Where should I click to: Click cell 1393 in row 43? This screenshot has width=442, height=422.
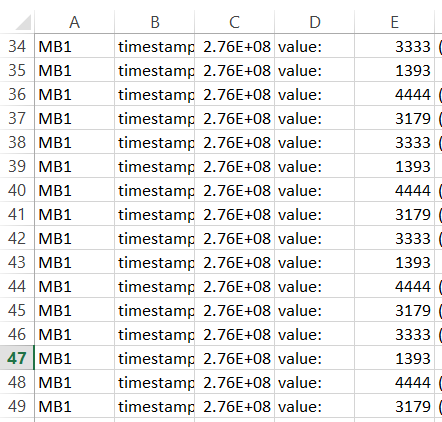pos(394,262)
